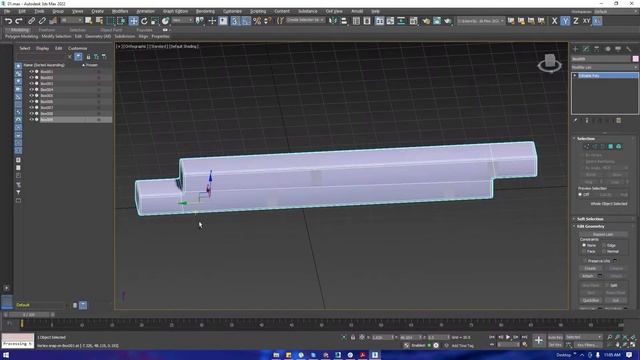Viewport: 640px width, 360px height.
Task: Switch to the Modeling ribbon tab
Action: click(x=19, y=30)
